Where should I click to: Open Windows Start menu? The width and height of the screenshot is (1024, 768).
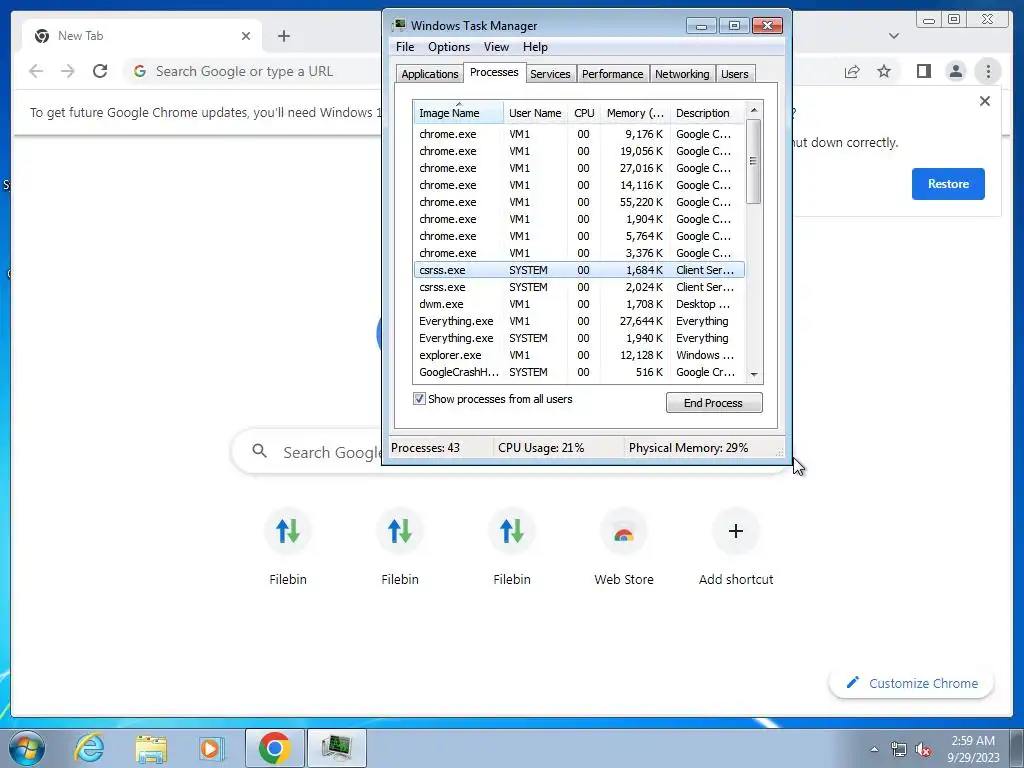27,748
